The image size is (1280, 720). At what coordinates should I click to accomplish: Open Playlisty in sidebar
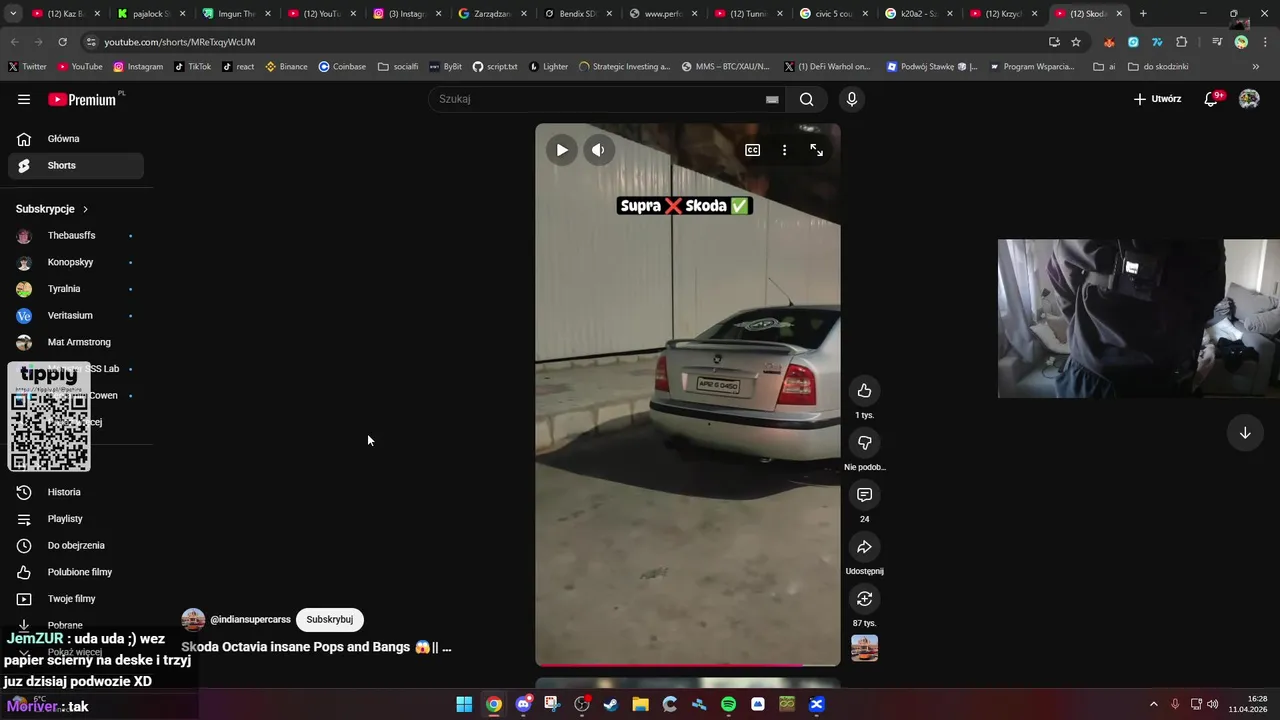coord(76,519)
